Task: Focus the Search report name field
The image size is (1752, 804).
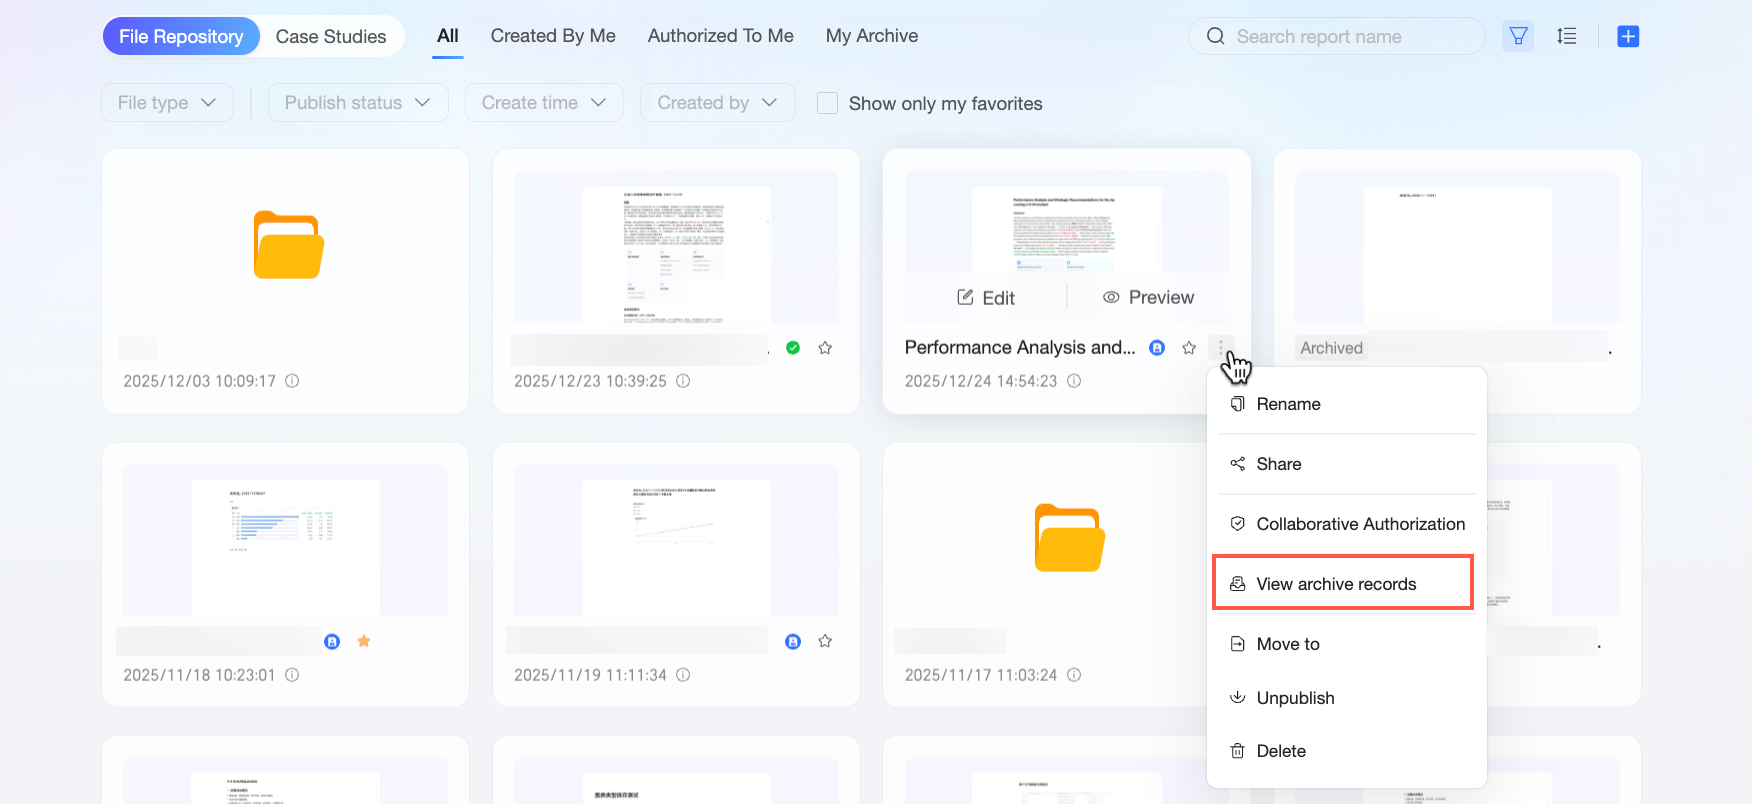Action: 1337,37
